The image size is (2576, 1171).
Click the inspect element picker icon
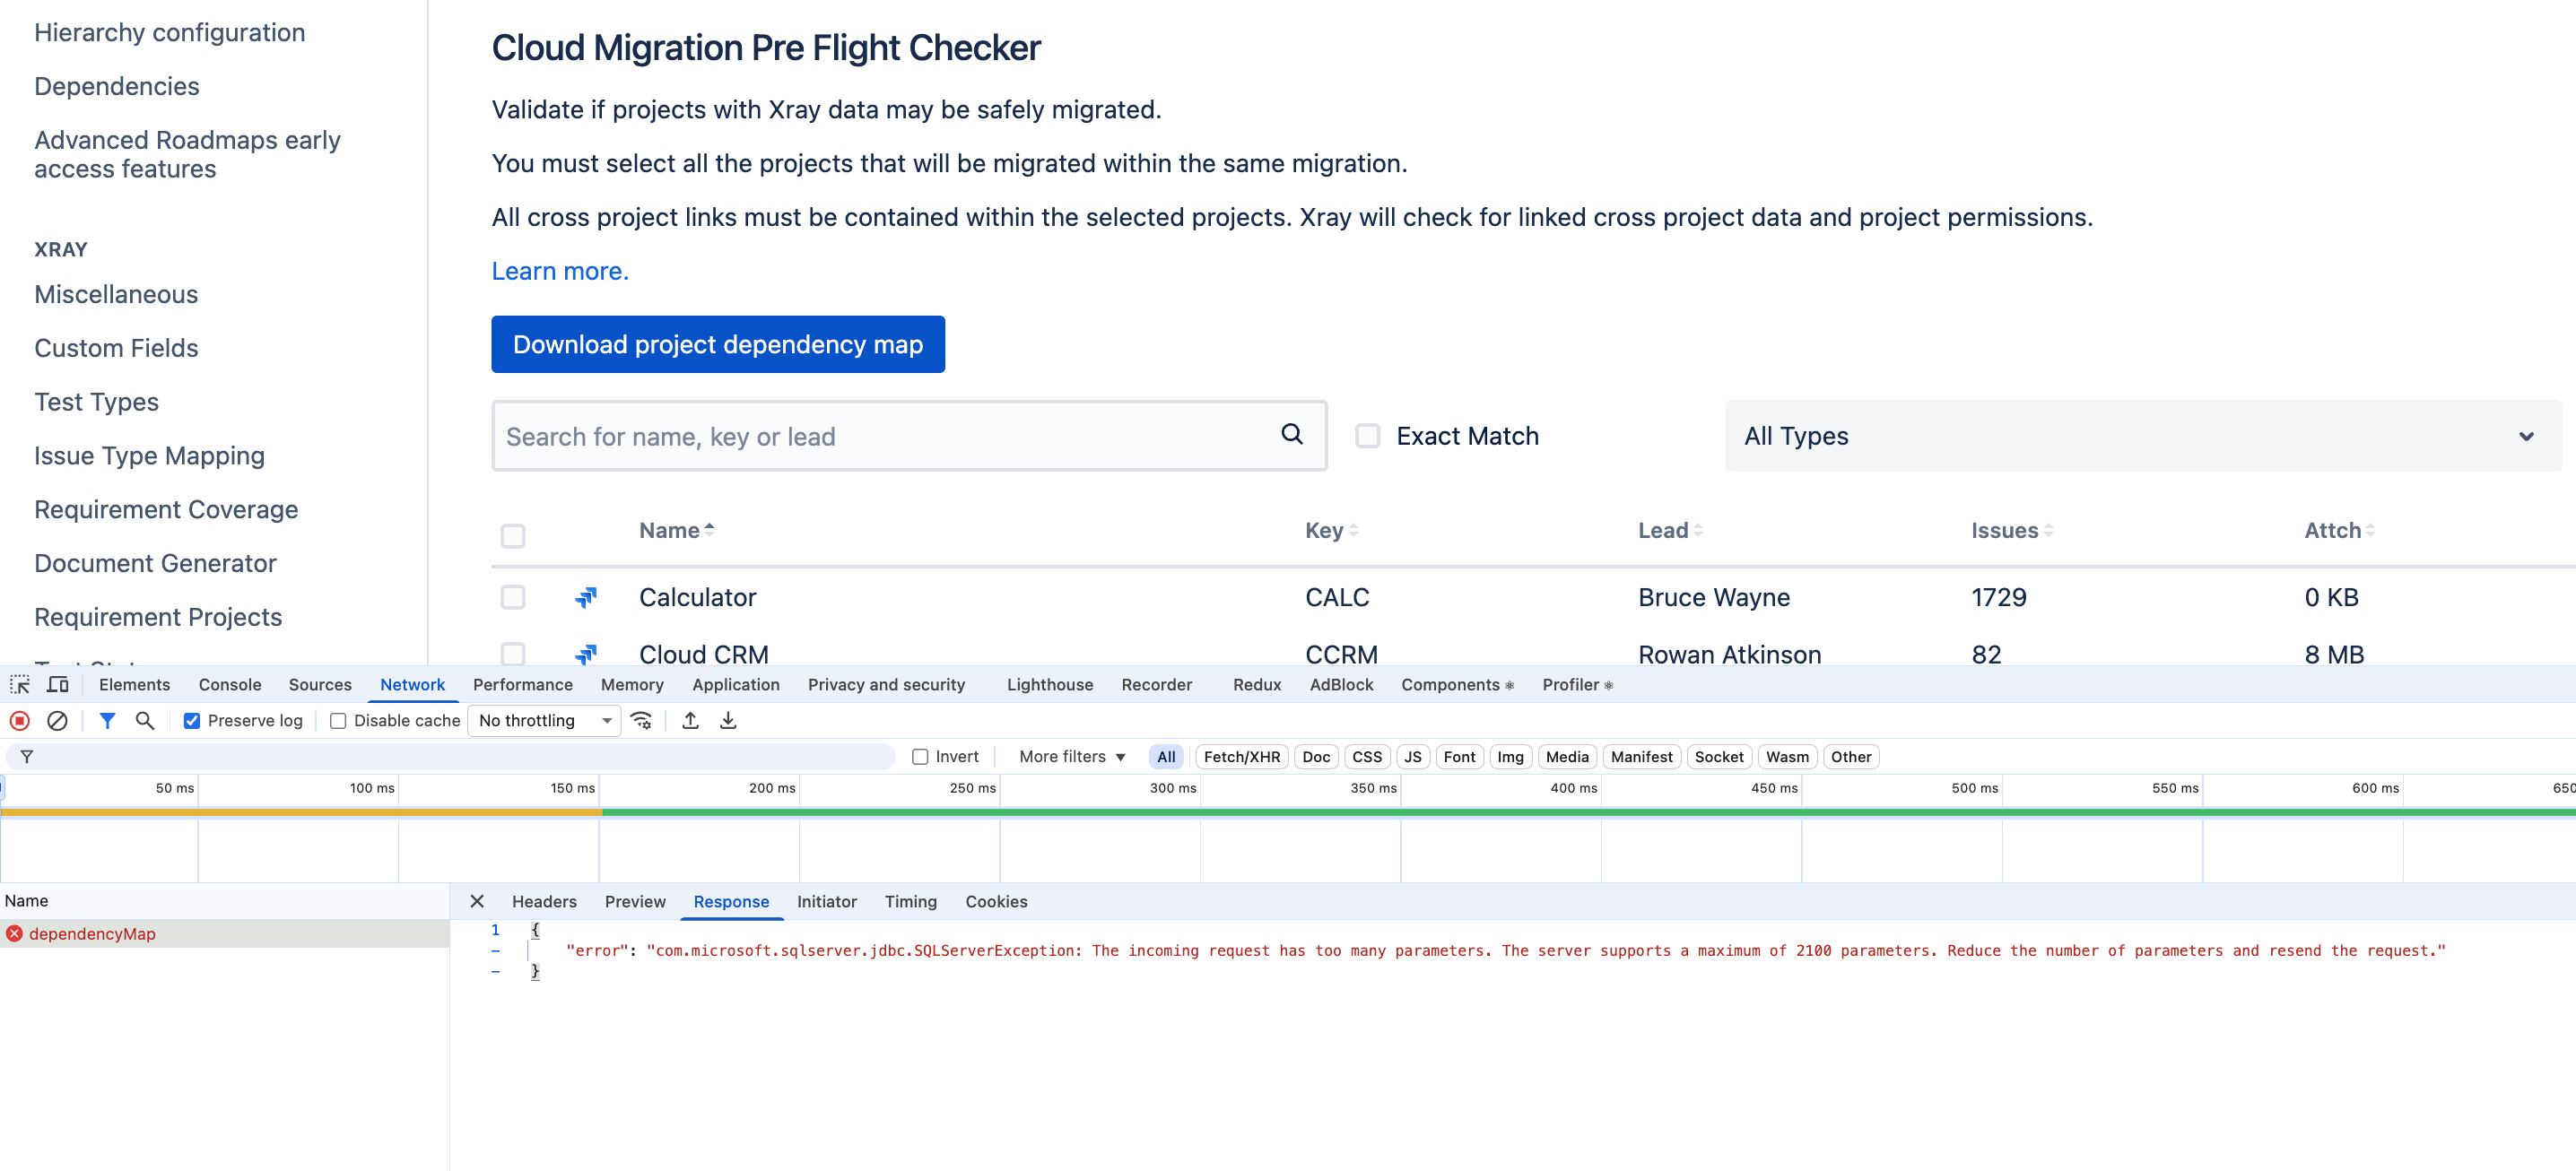[19, 684]
